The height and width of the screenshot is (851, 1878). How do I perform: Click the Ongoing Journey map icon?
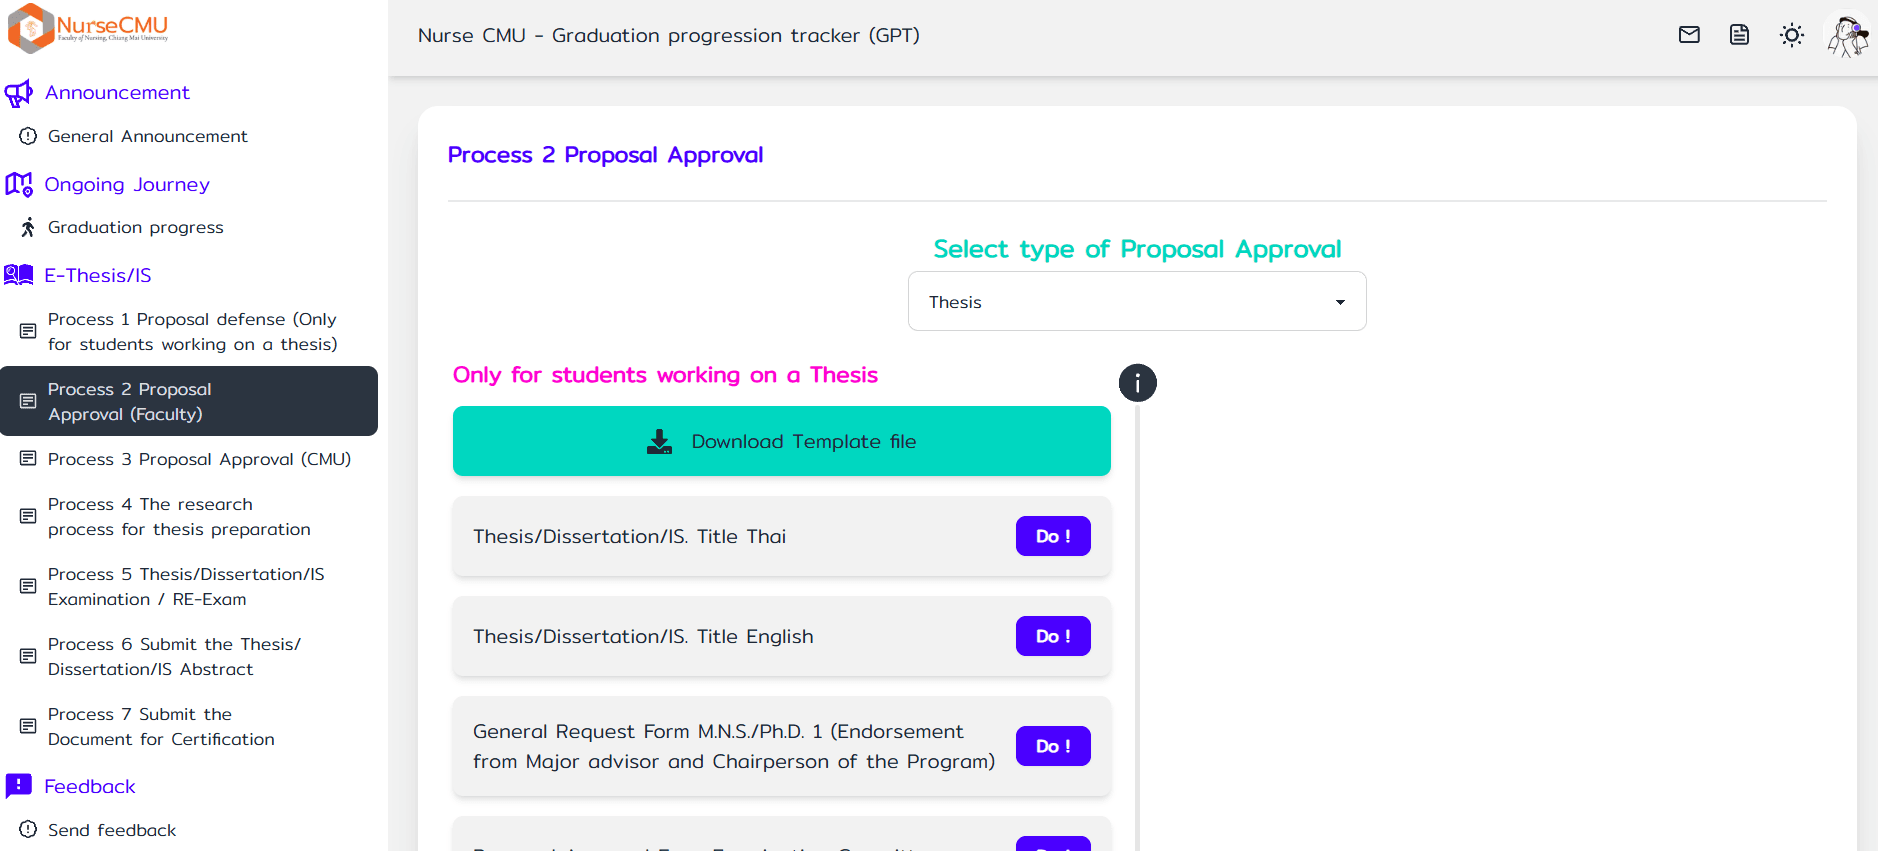click(19, 185)
